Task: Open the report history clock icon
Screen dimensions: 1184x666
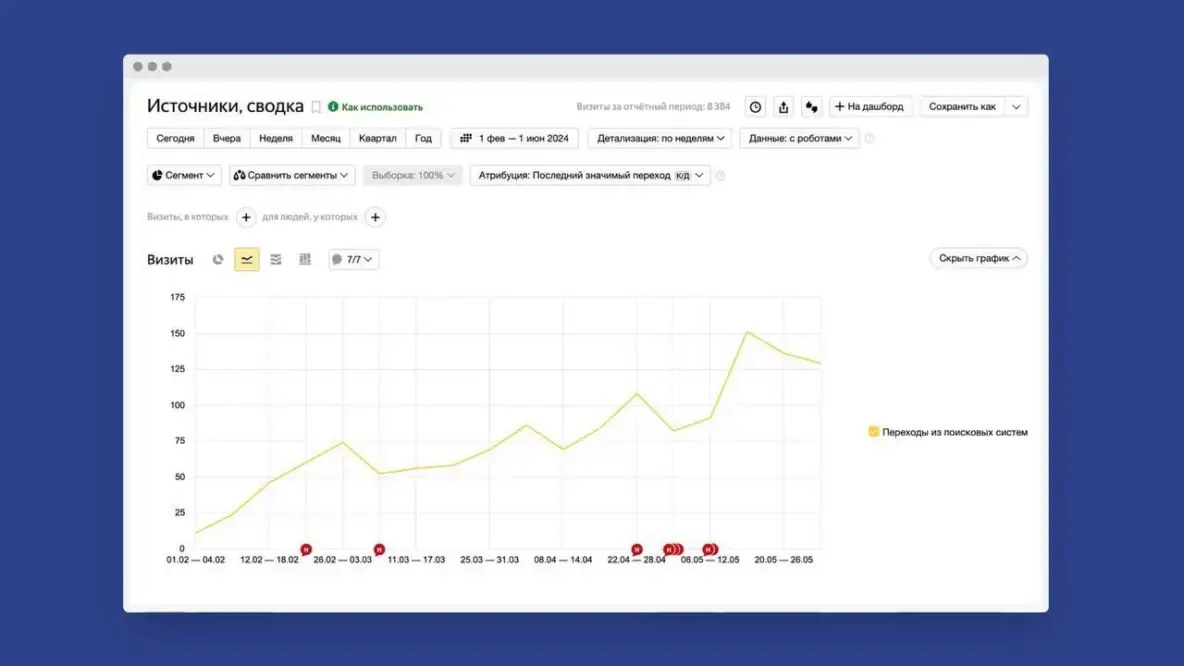Action: point(756,107)
